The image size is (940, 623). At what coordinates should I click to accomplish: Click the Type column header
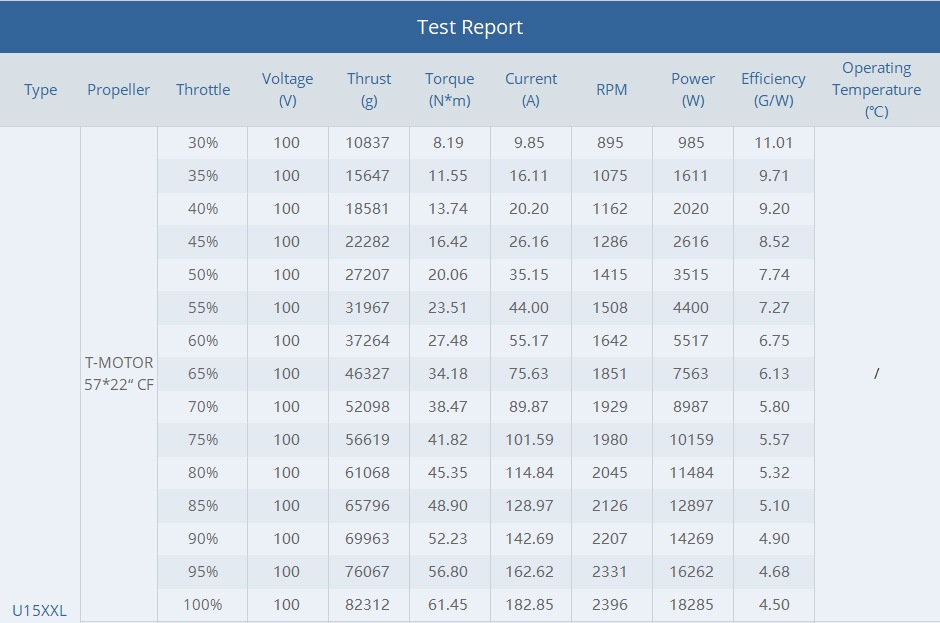tap(41, 90)
